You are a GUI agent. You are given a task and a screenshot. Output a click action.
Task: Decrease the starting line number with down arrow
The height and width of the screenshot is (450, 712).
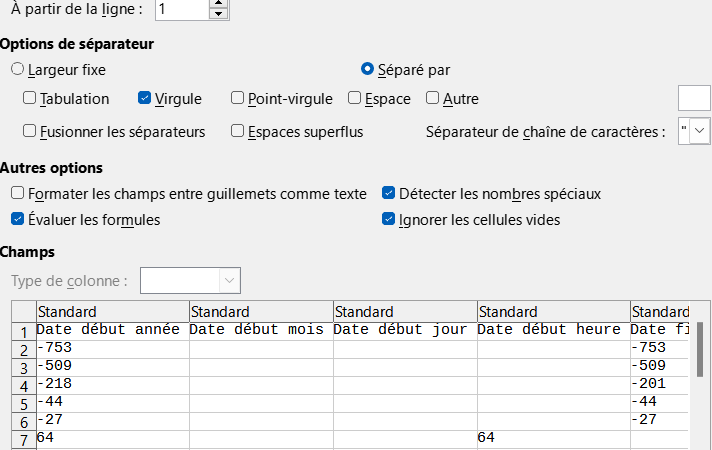(218, 14)
